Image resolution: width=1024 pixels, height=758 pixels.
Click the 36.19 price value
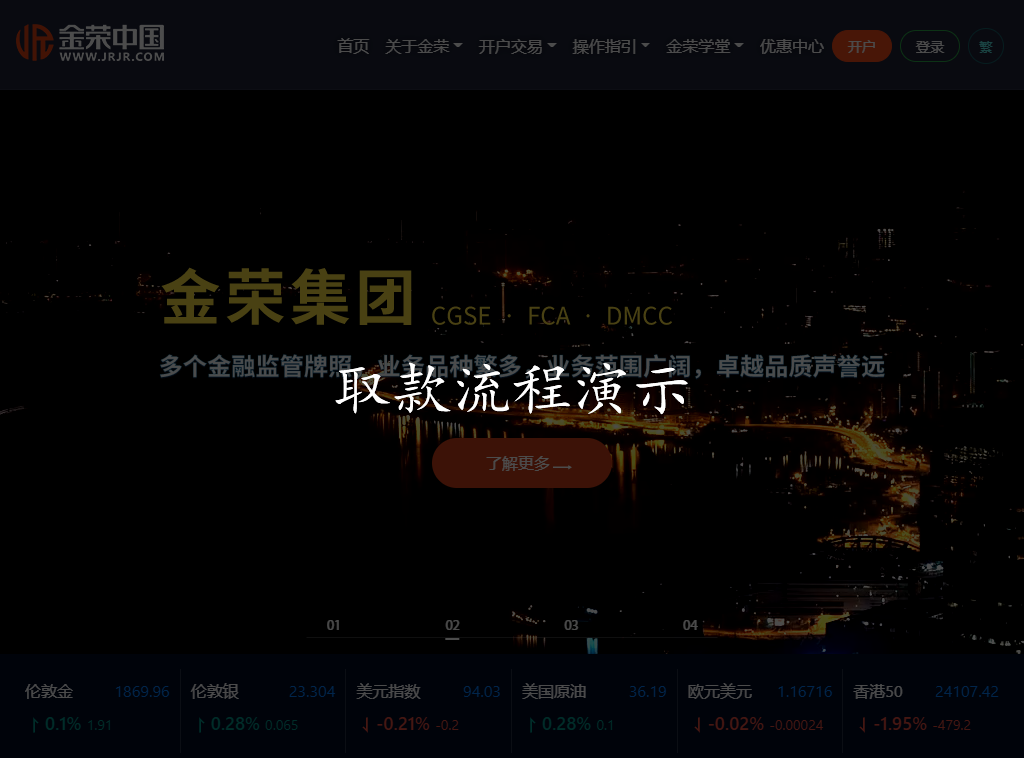click(648, 691)
